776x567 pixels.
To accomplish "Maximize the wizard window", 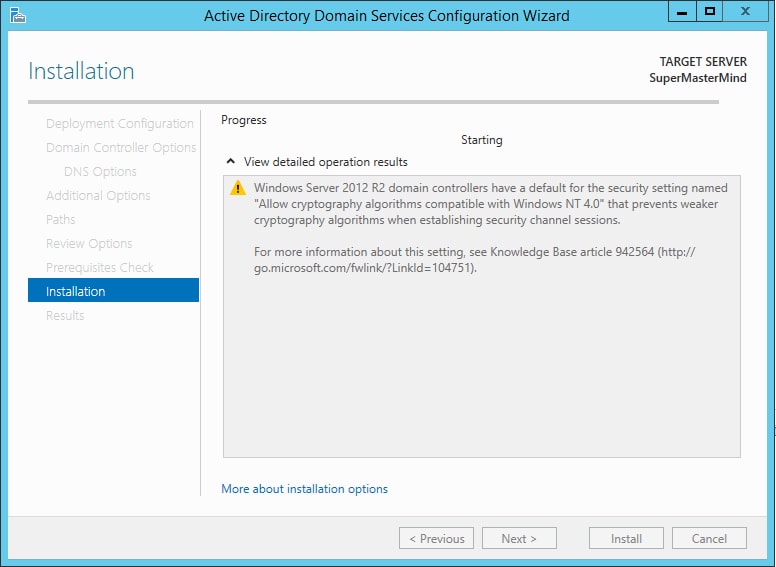I will pos(710,11).
